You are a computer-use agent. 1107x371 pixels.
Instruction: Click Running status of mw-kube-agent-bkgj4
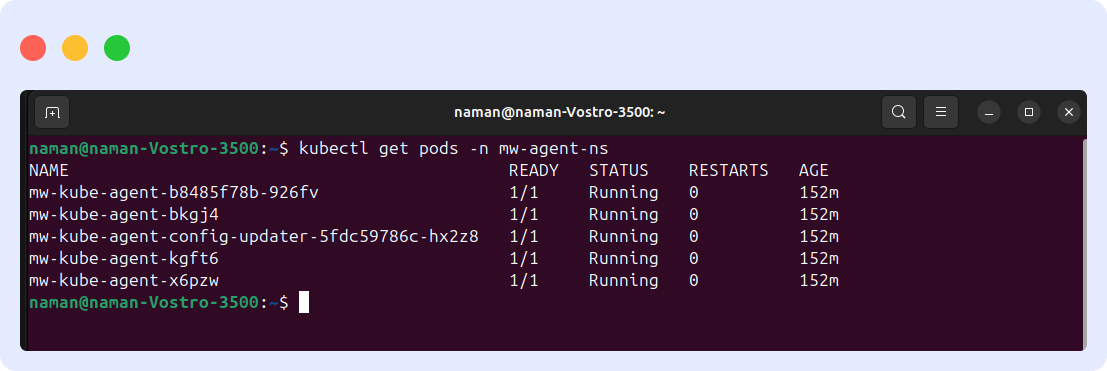623,214
